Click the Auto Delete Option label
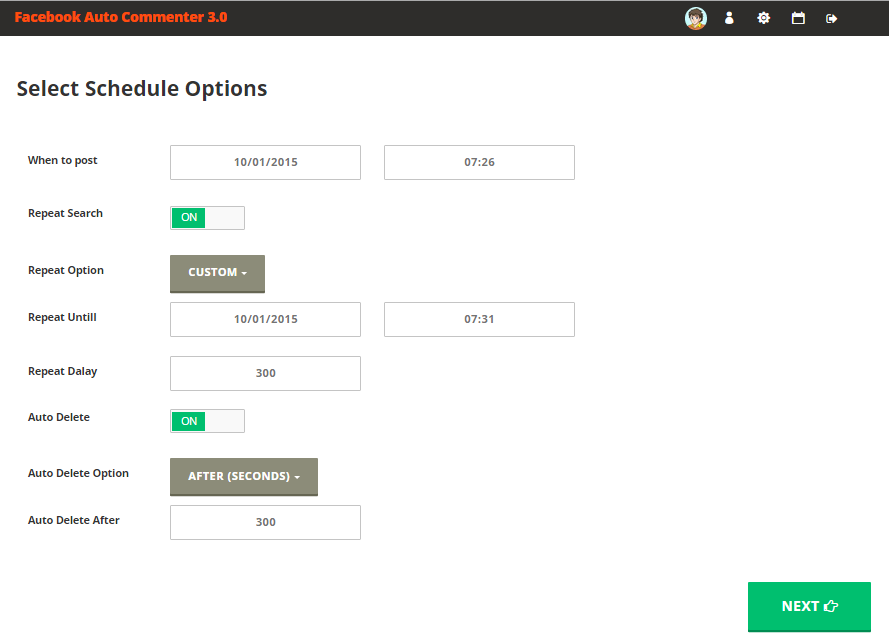The width and height of the screenshot is (889, 639). 78,473
